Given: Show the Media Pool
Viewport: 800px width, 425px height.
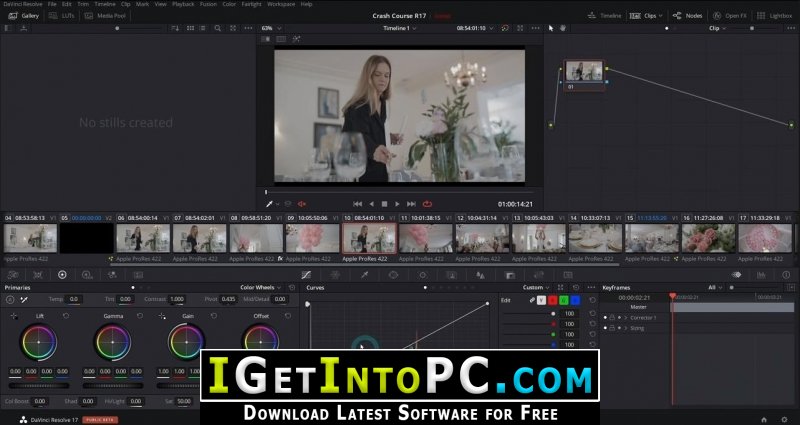Looking at the screenshot, I should 105,16.
